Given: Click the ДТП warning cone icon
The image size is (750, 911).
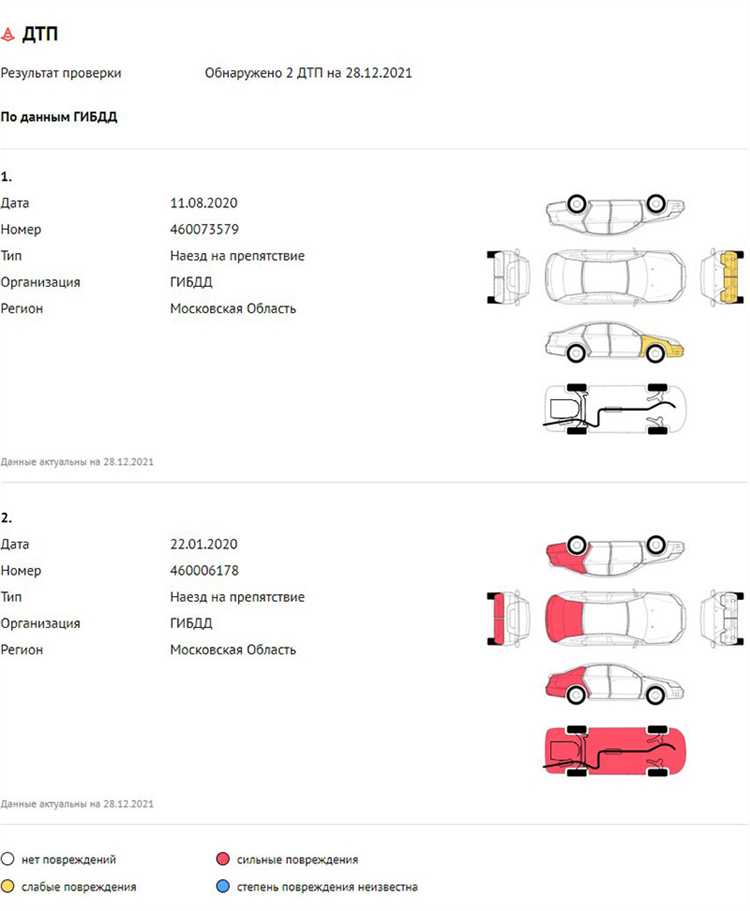Looking at the screenshot, I should click(9, 34).
